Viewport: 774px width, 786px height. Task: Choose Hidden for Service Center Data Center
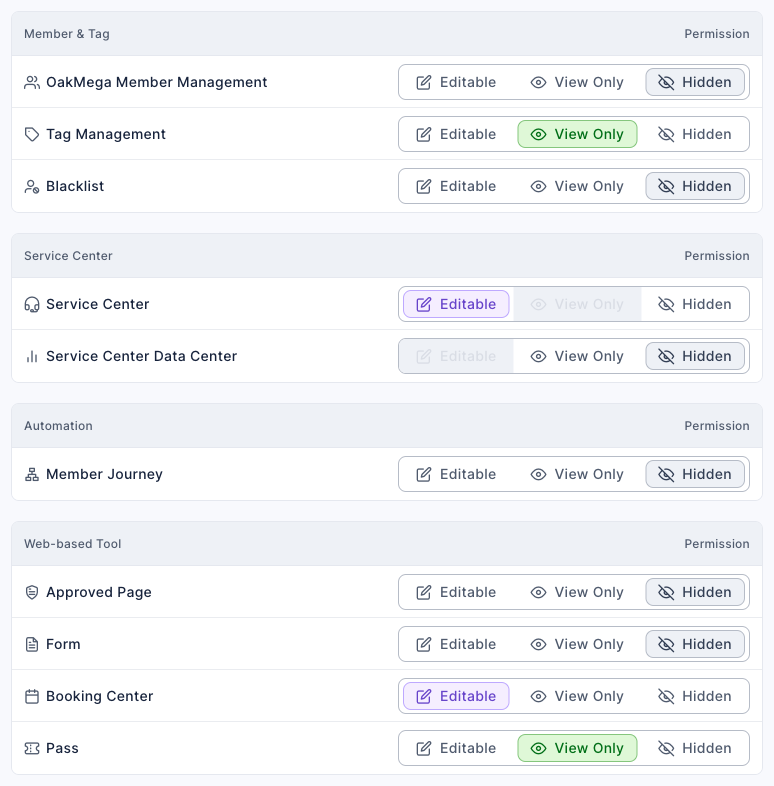(695, 356)
